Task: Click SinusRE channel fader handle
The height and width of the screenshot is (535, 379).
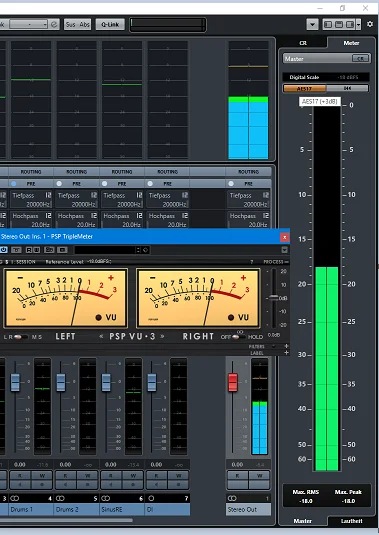Action: (x=106, y=382)
